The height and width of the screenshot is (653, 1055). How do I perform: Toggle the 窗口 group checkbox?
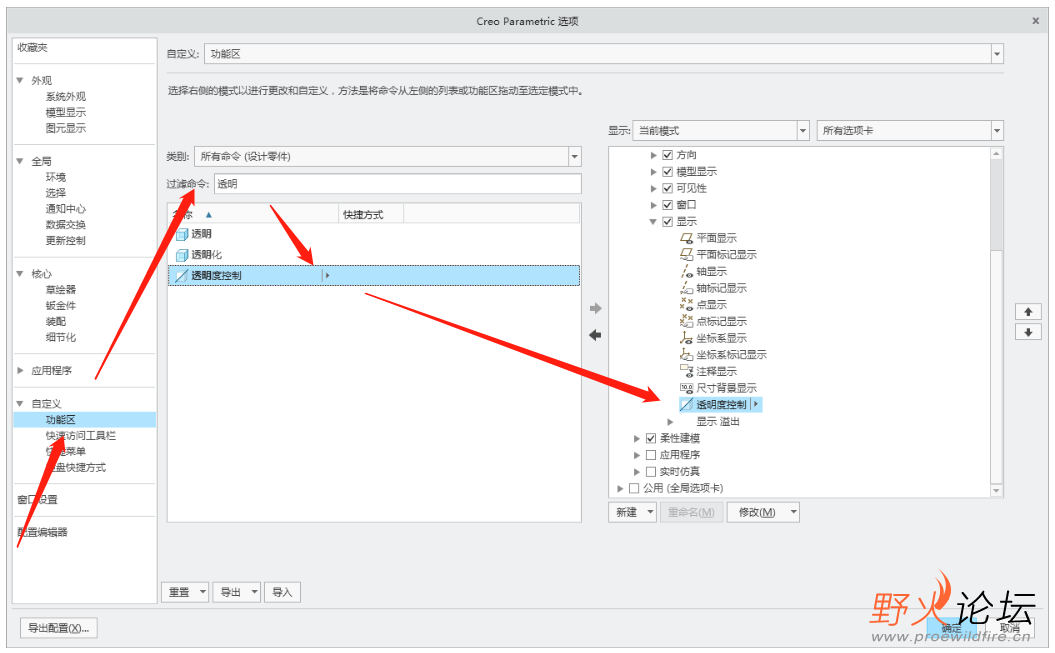pos(667,205)
